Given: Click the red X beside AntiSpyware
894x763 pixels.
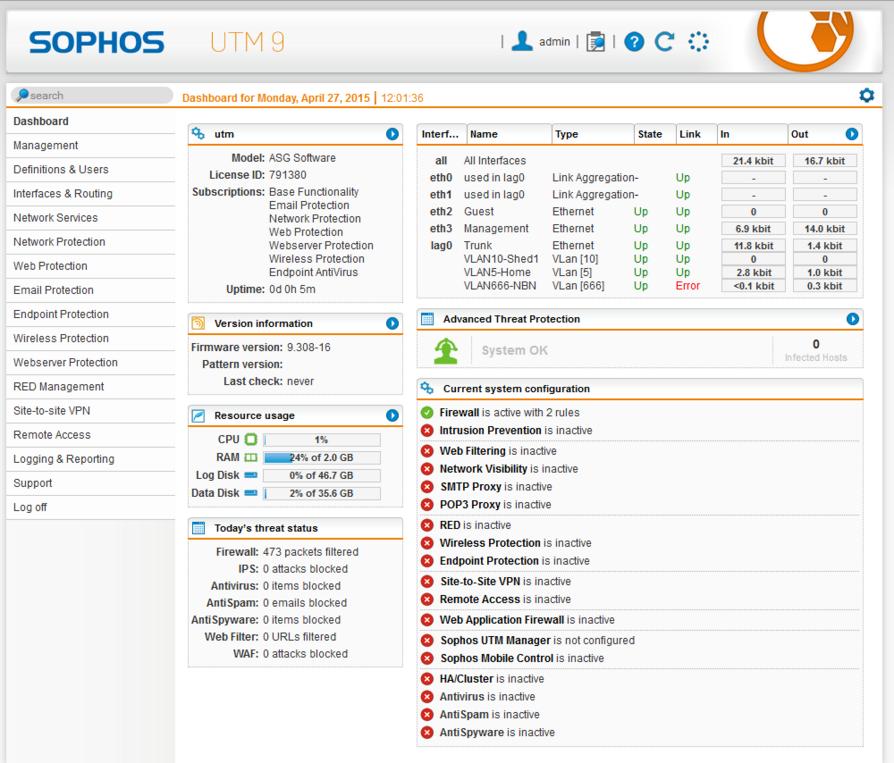Looking at the screenshot, I should 427,732.
